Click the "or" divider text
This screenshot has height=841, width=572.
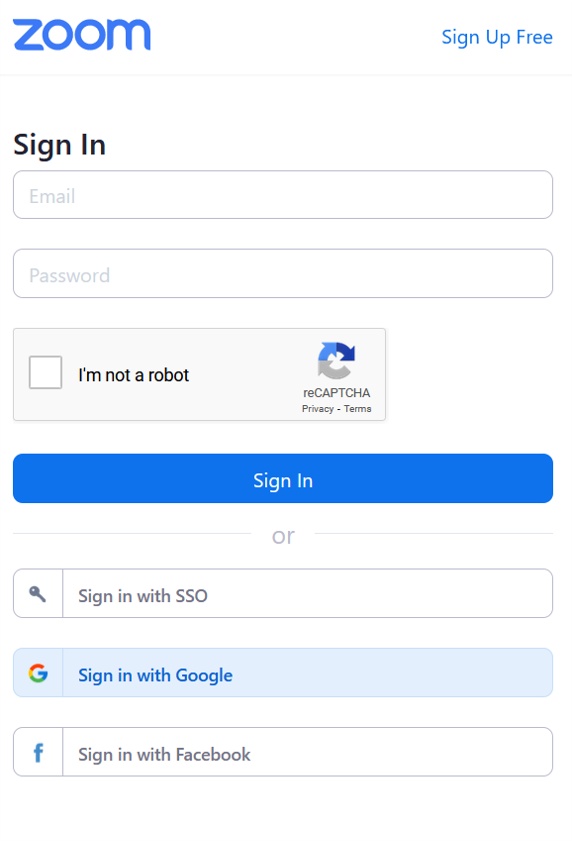[283, 535]
